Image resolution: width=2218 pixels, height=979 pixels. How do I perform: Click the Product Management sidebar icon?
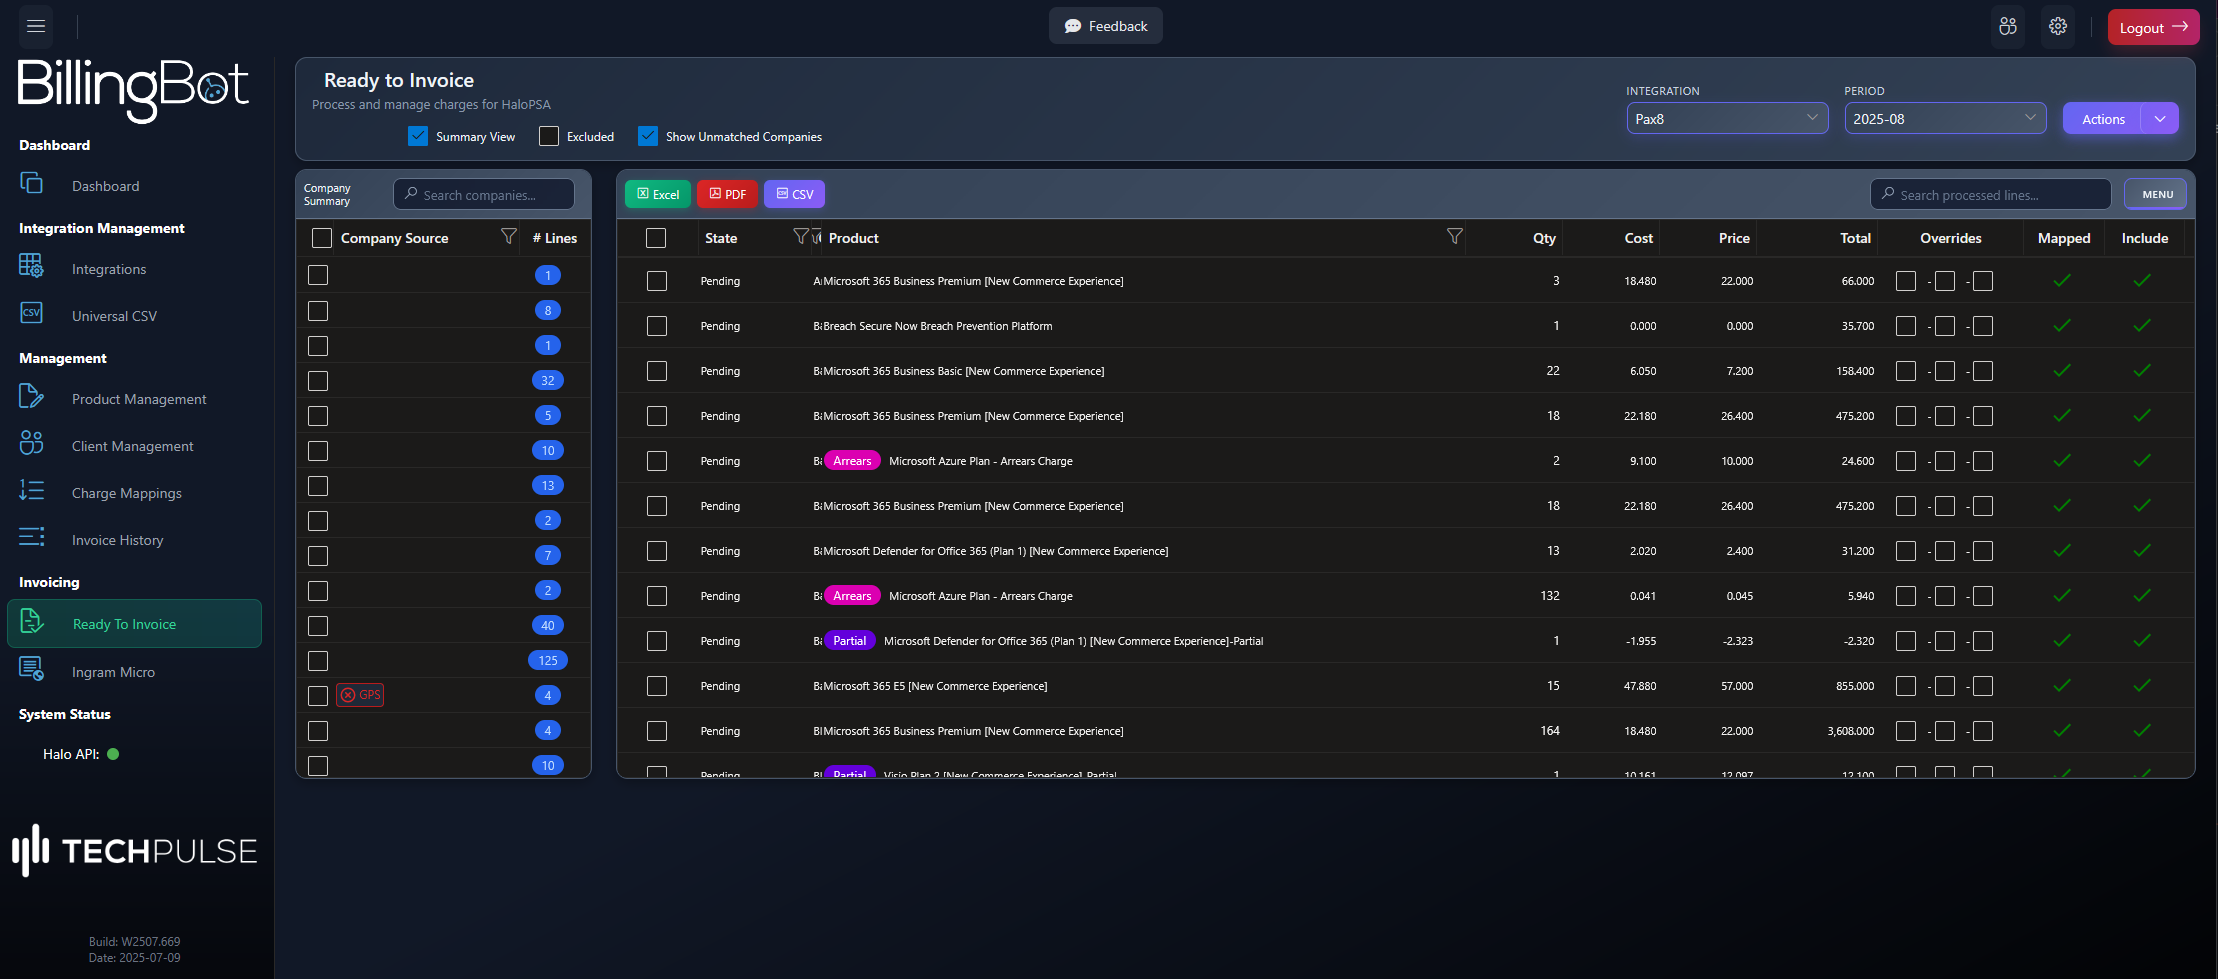(x=31, y=396)
